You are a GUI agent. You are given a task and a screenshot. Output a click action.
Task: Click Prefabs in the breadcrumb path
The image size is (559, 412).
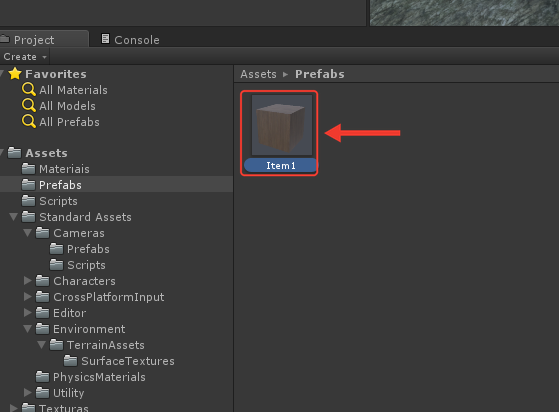pyautogui.click(x=320, y=74)
